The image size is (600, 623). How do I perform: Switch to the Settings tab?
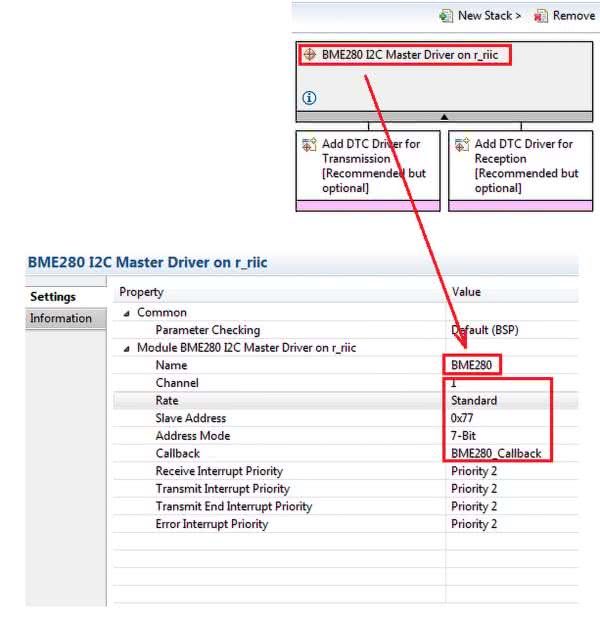(x=53, y=297)
